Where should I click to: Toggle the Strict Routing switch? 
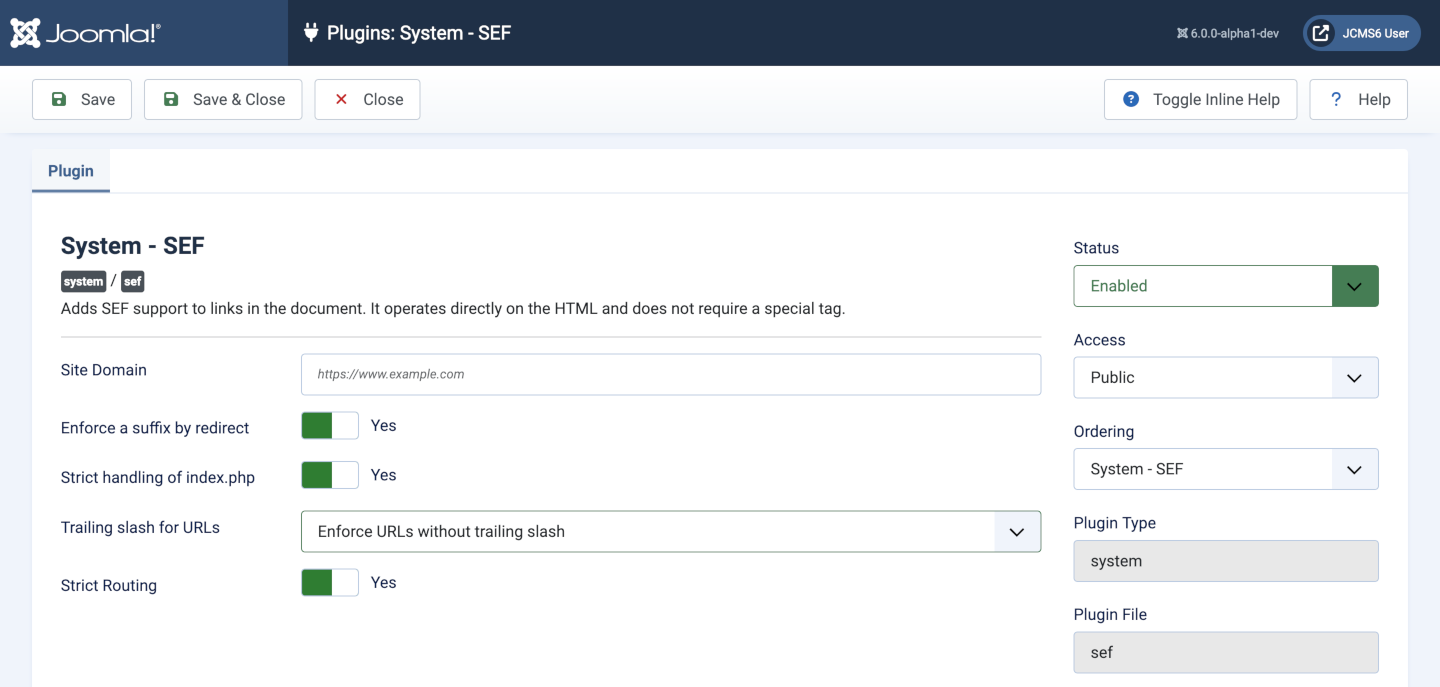330,583
